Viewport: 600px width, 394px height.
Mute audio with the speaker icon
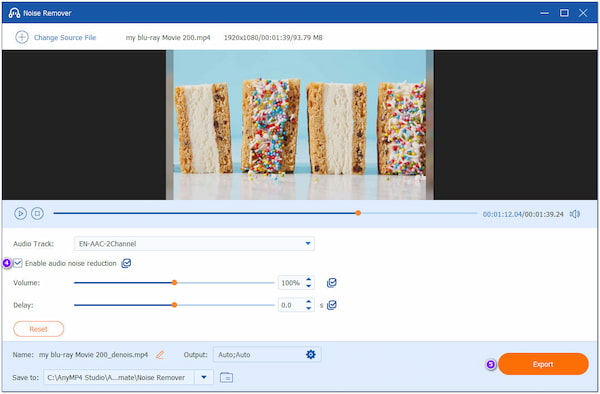tap(575, 214)
